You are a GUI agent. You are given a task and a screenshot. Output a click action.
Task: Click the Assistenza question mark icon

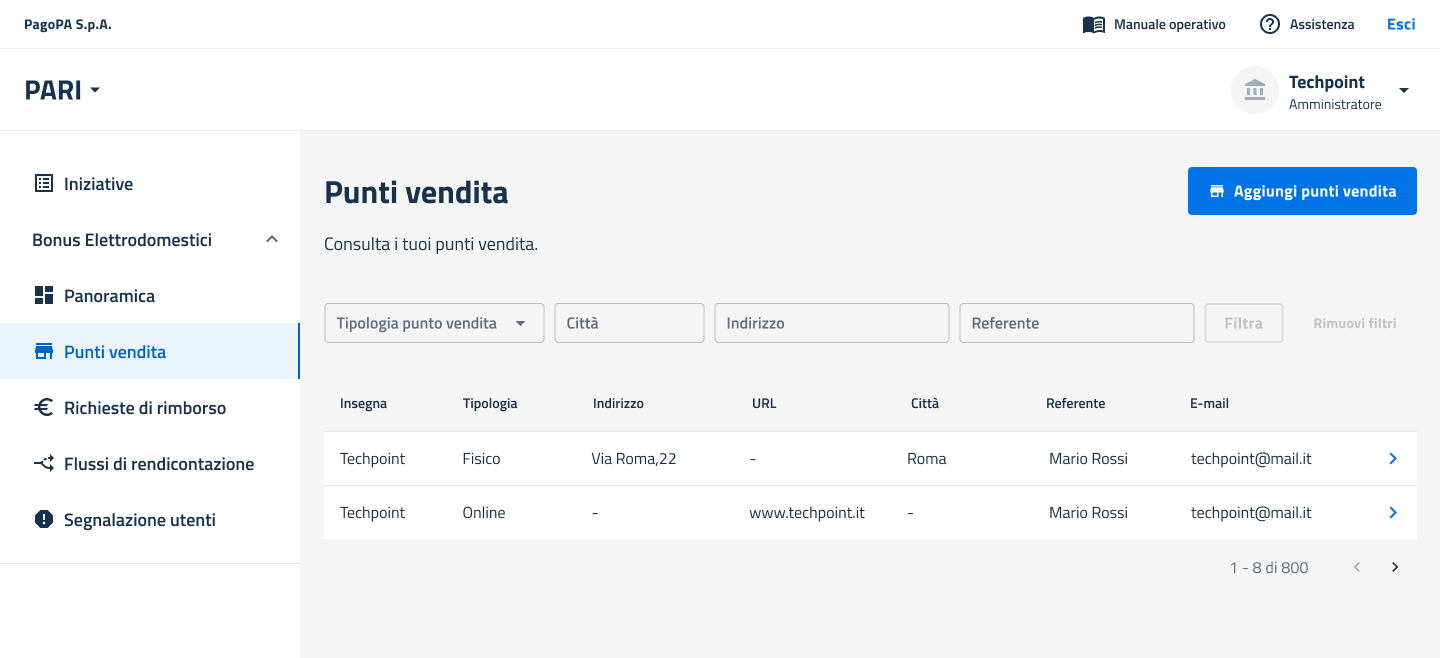(x=1269, y=24)
